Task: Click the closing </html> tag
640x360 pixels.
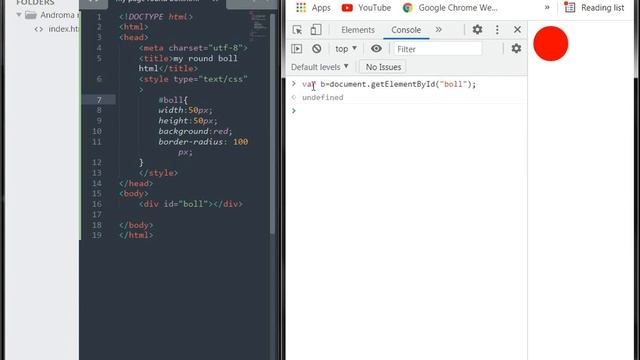Action: pyautogui.click(x=136, y=235)
